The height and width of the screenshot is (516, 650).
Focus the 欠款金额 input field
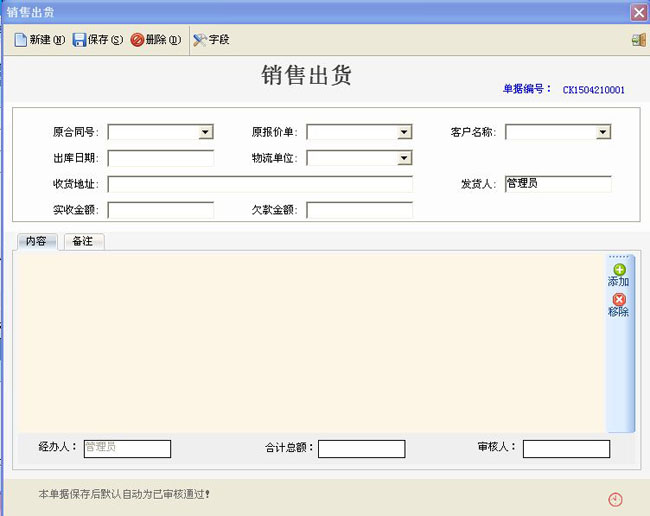(359, 210)
